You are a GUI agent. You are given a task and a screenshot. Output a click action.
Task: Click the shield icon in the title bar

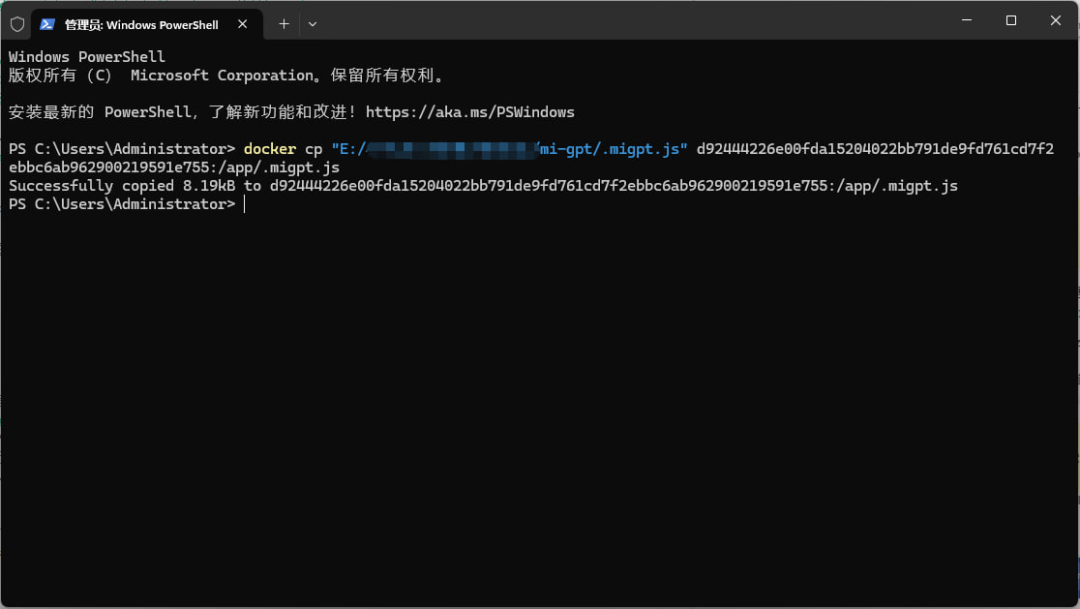click(17, 24)
